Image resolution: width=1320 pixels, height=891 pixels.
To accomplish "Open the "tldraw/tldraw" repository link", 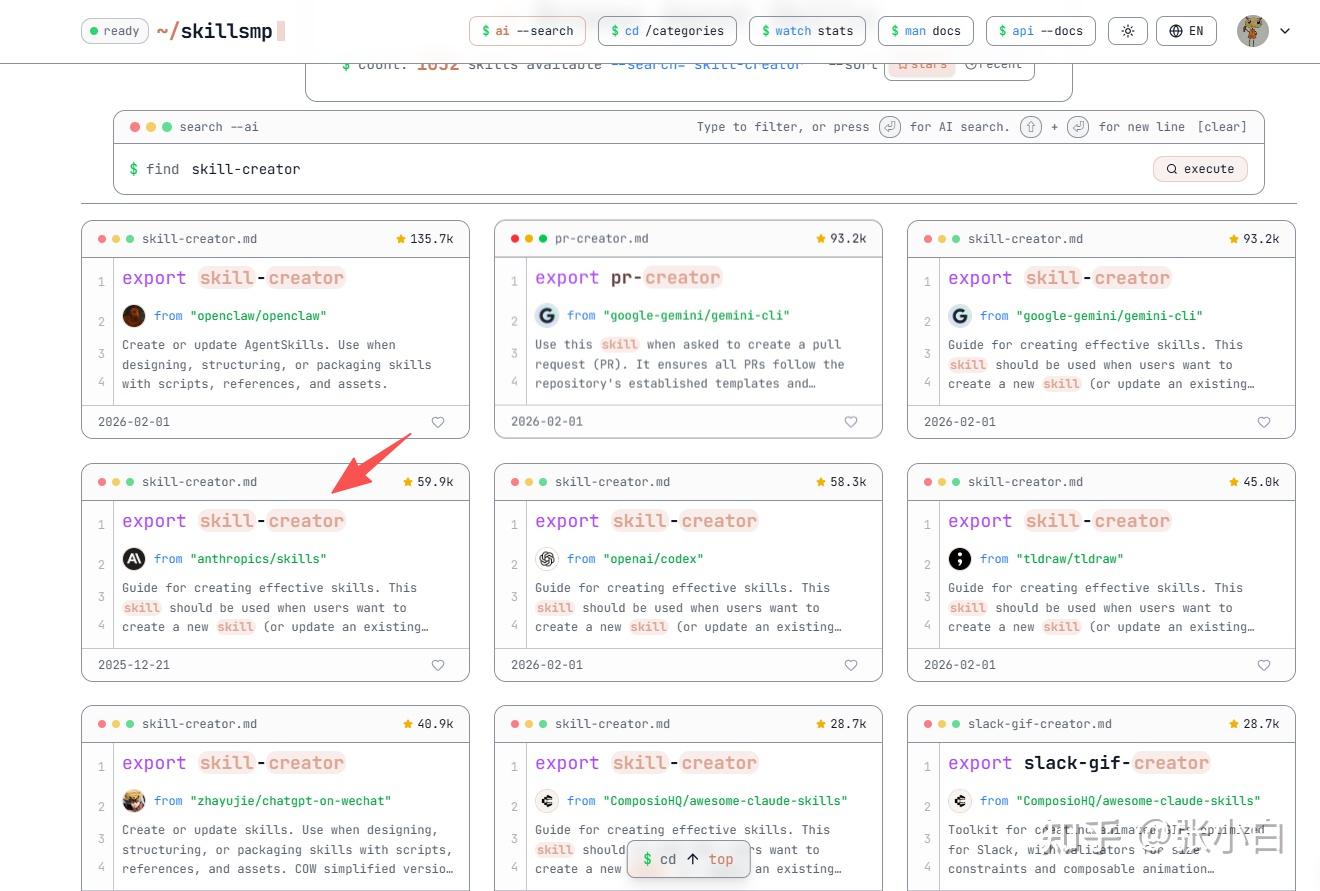I will click(1070, 559).
